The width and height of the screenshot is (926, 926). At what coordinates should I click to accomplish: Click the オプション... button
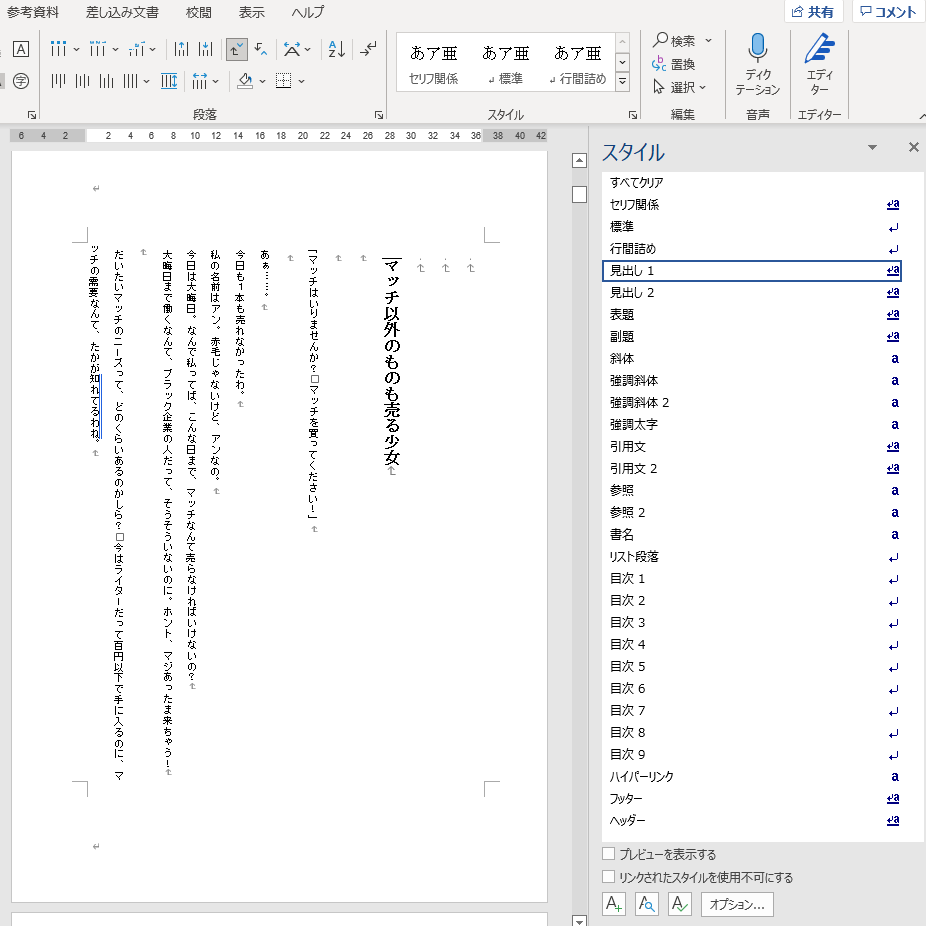737,904
